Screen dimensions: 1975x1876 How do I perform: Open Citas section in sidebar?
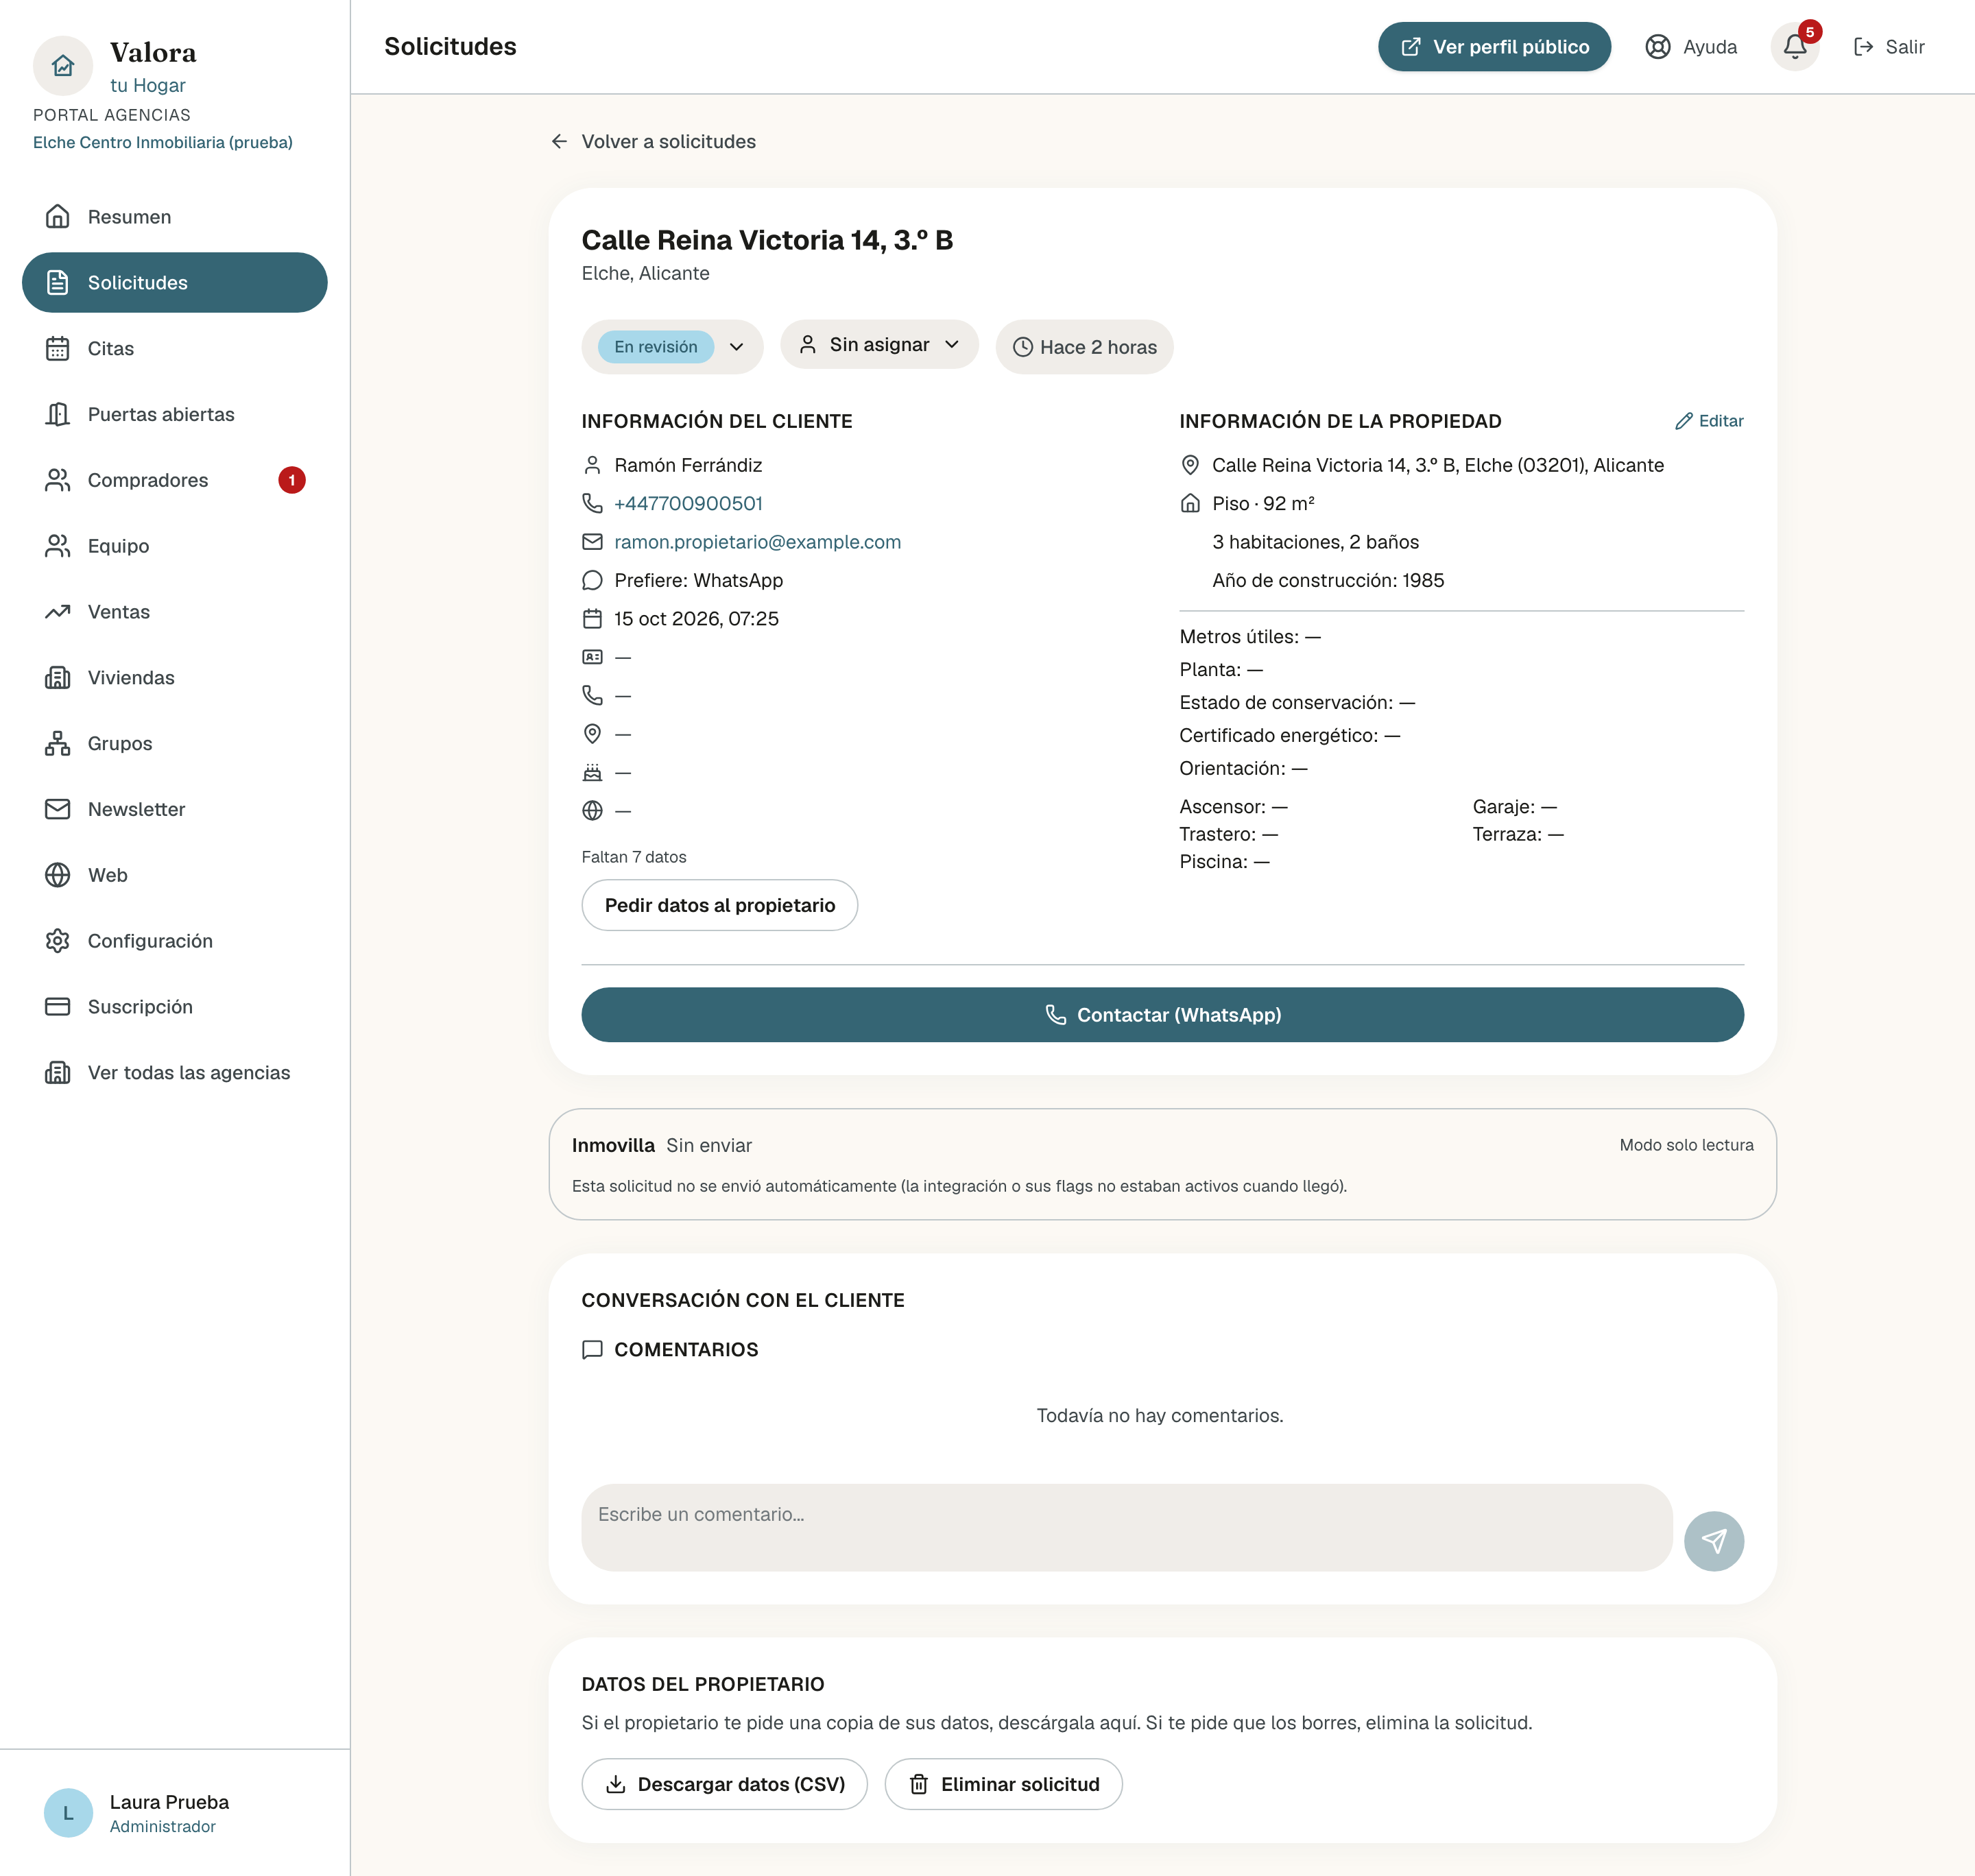(x=175, y=349)
